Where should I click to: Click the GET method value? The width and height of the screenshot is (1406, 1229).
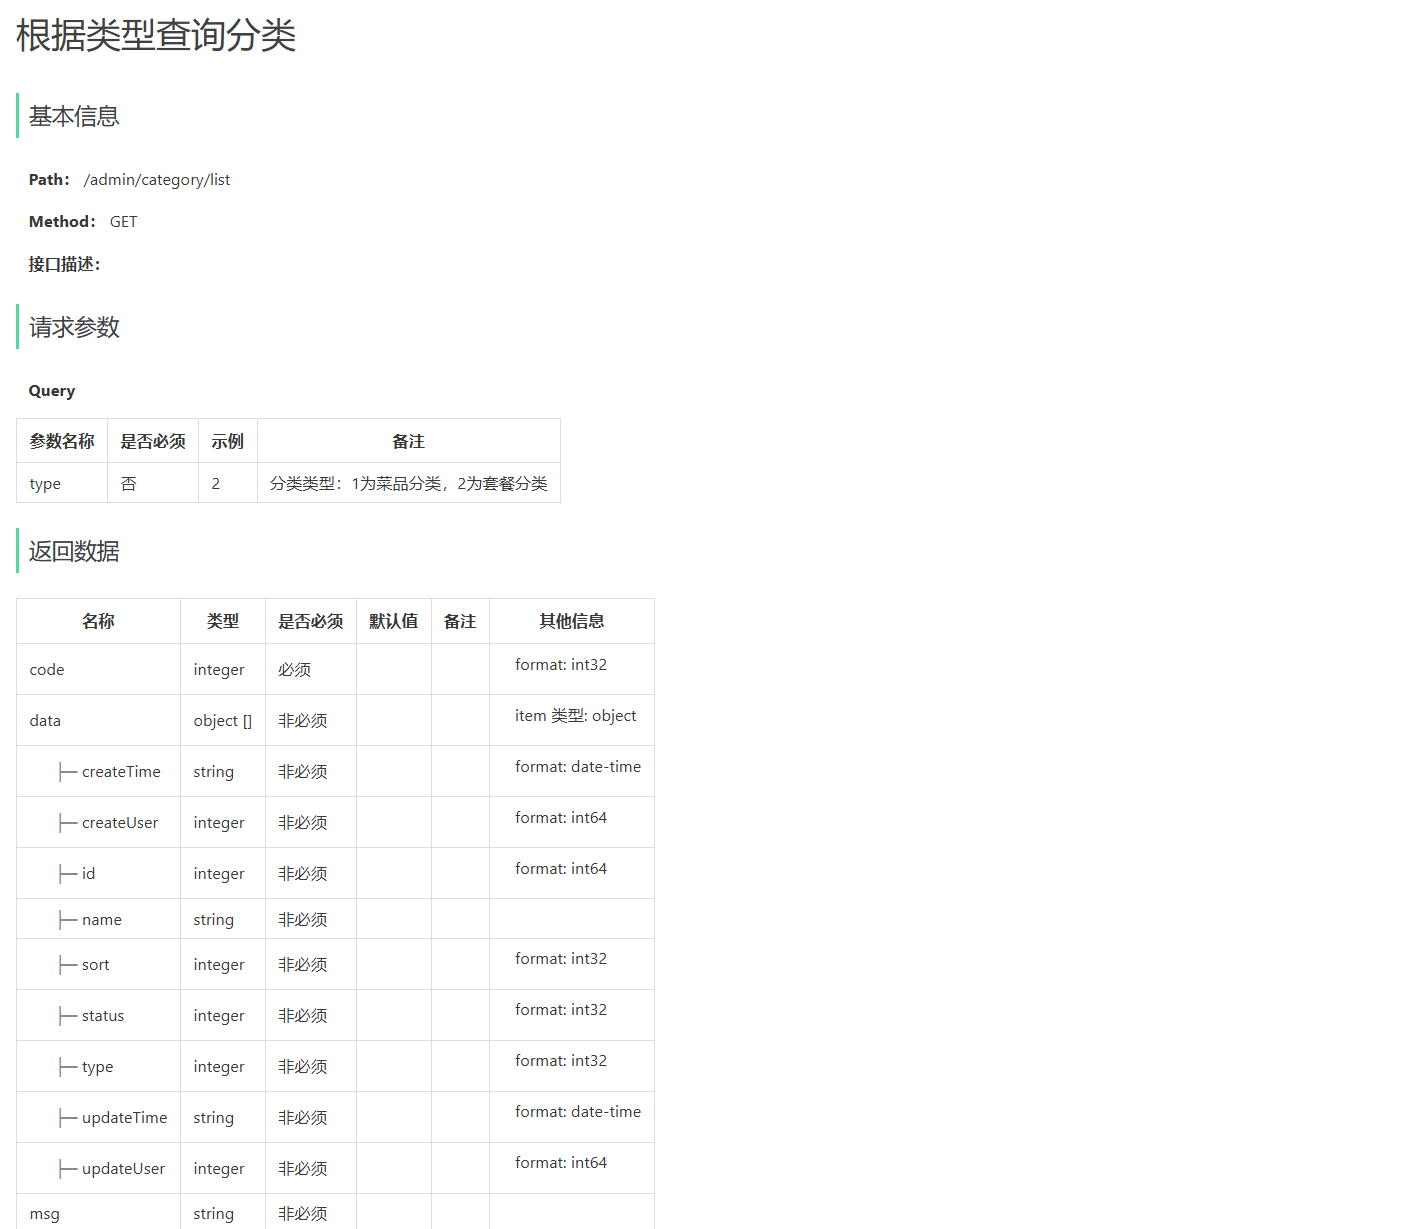point(123,222)
